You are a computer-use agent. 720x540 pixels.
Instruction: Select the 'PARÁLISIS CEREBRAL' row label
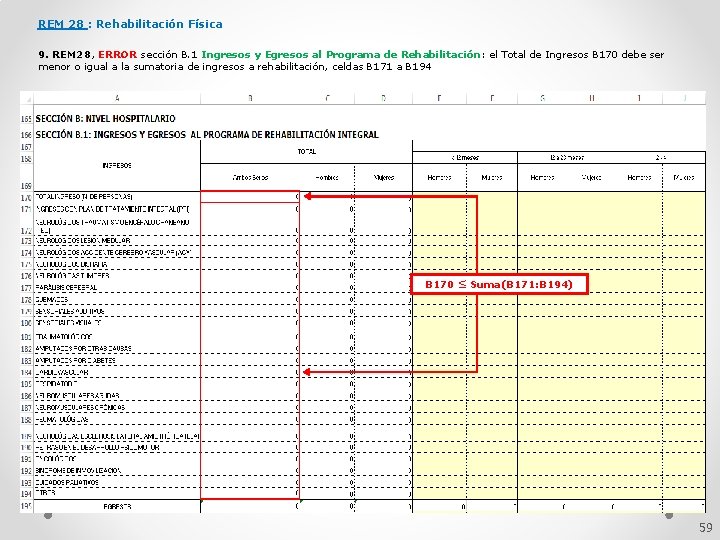point(66,288)
